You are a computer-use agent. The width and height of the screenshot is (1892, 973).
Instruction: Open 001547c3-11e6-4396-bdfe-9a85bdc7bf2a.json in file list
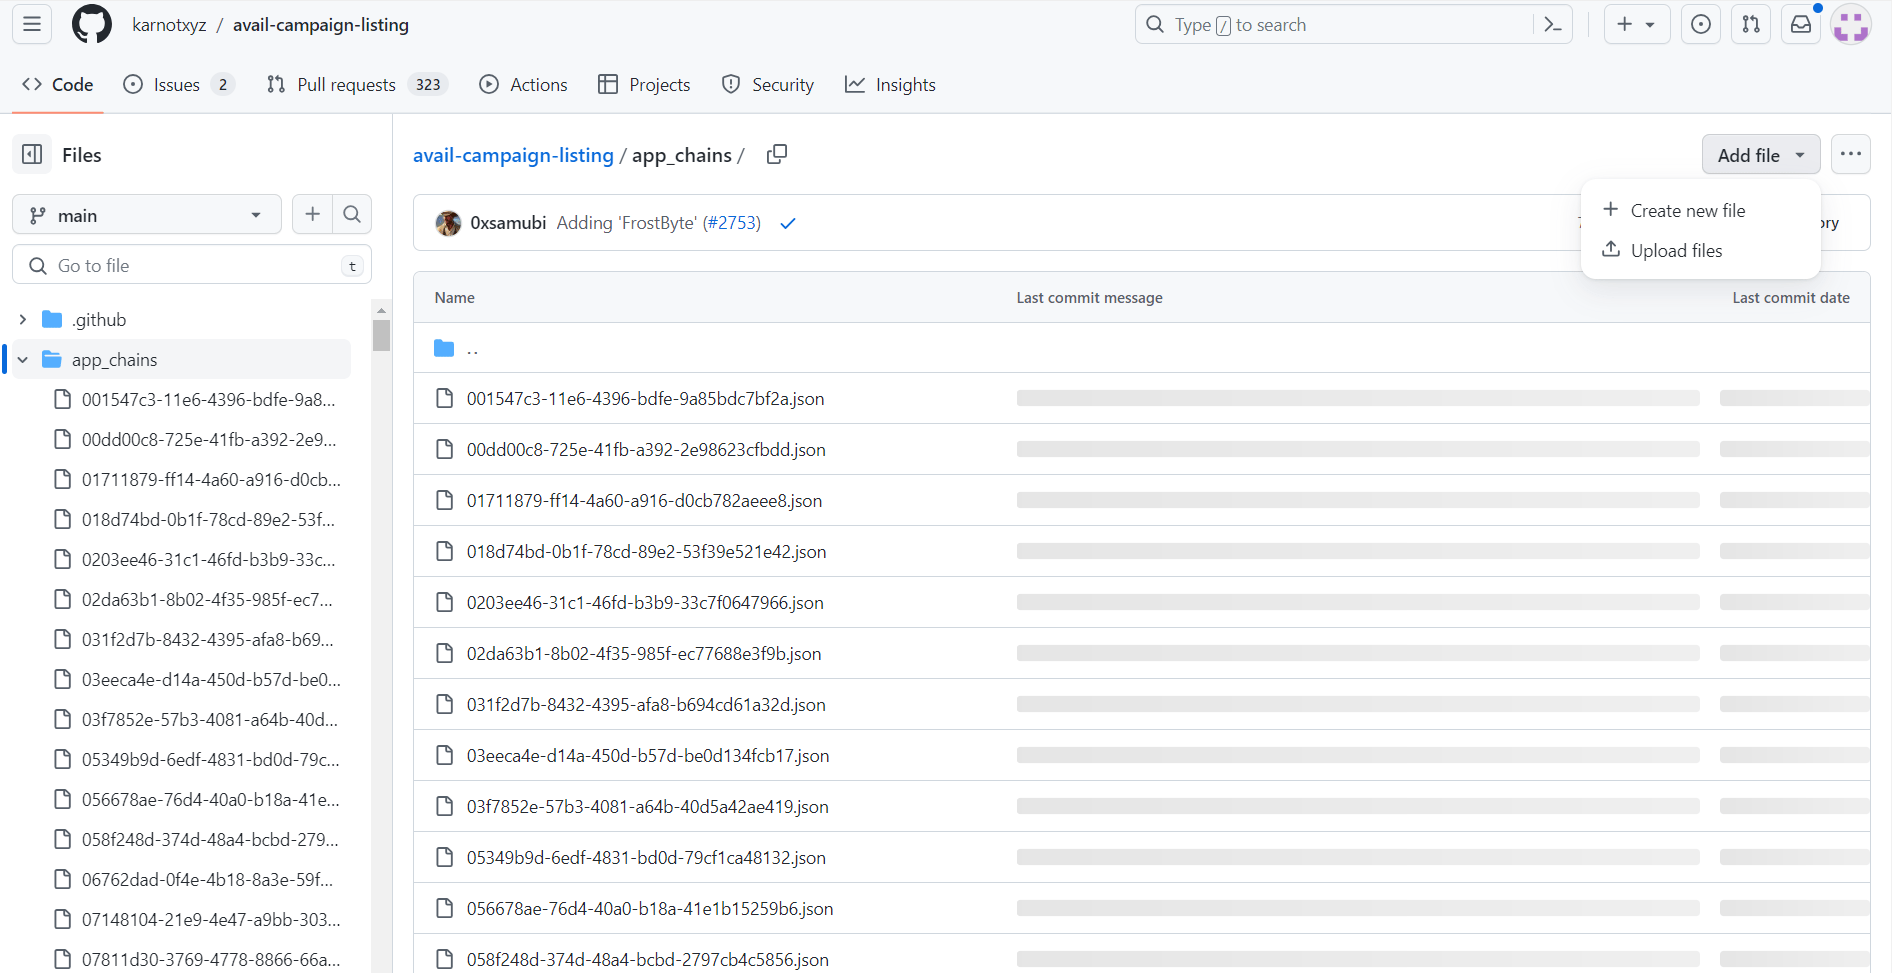click(x=645, y=399)
